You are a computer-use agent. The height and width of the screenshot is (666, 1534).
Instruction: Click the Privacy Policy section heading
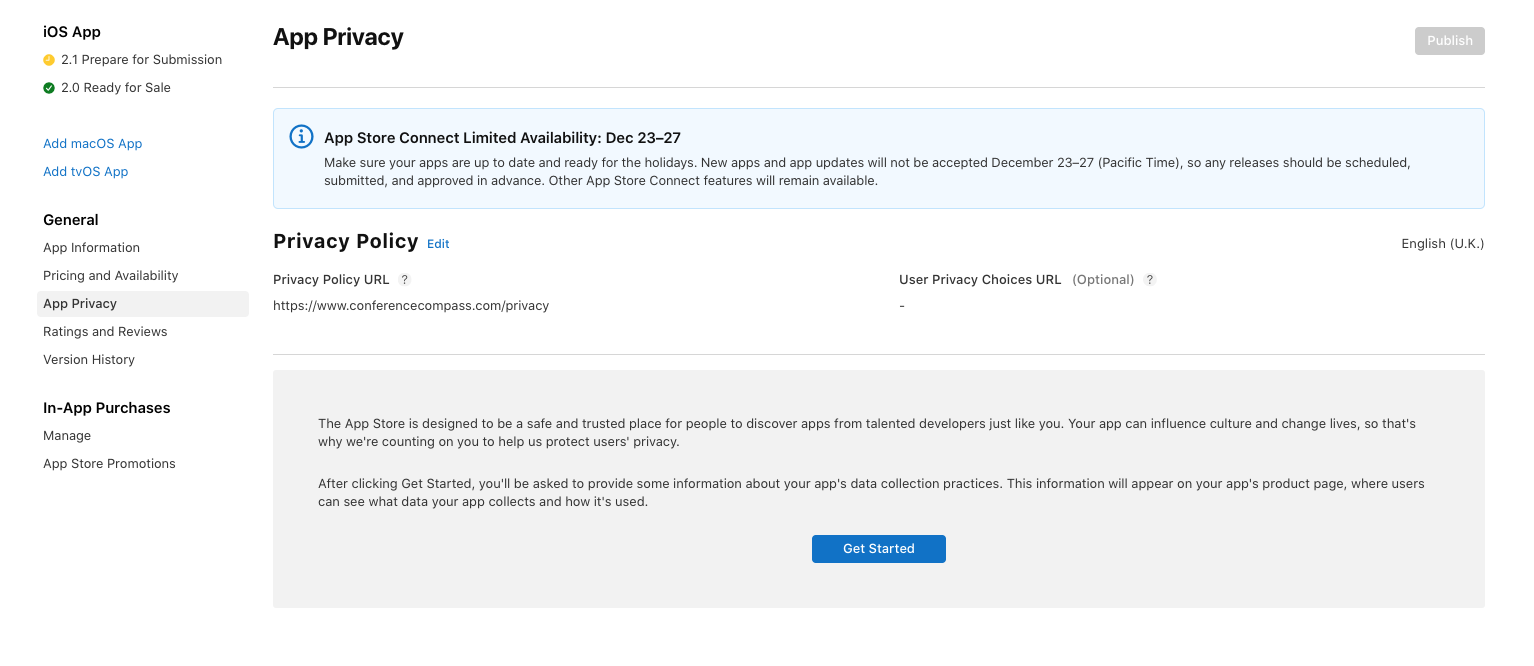346,241
